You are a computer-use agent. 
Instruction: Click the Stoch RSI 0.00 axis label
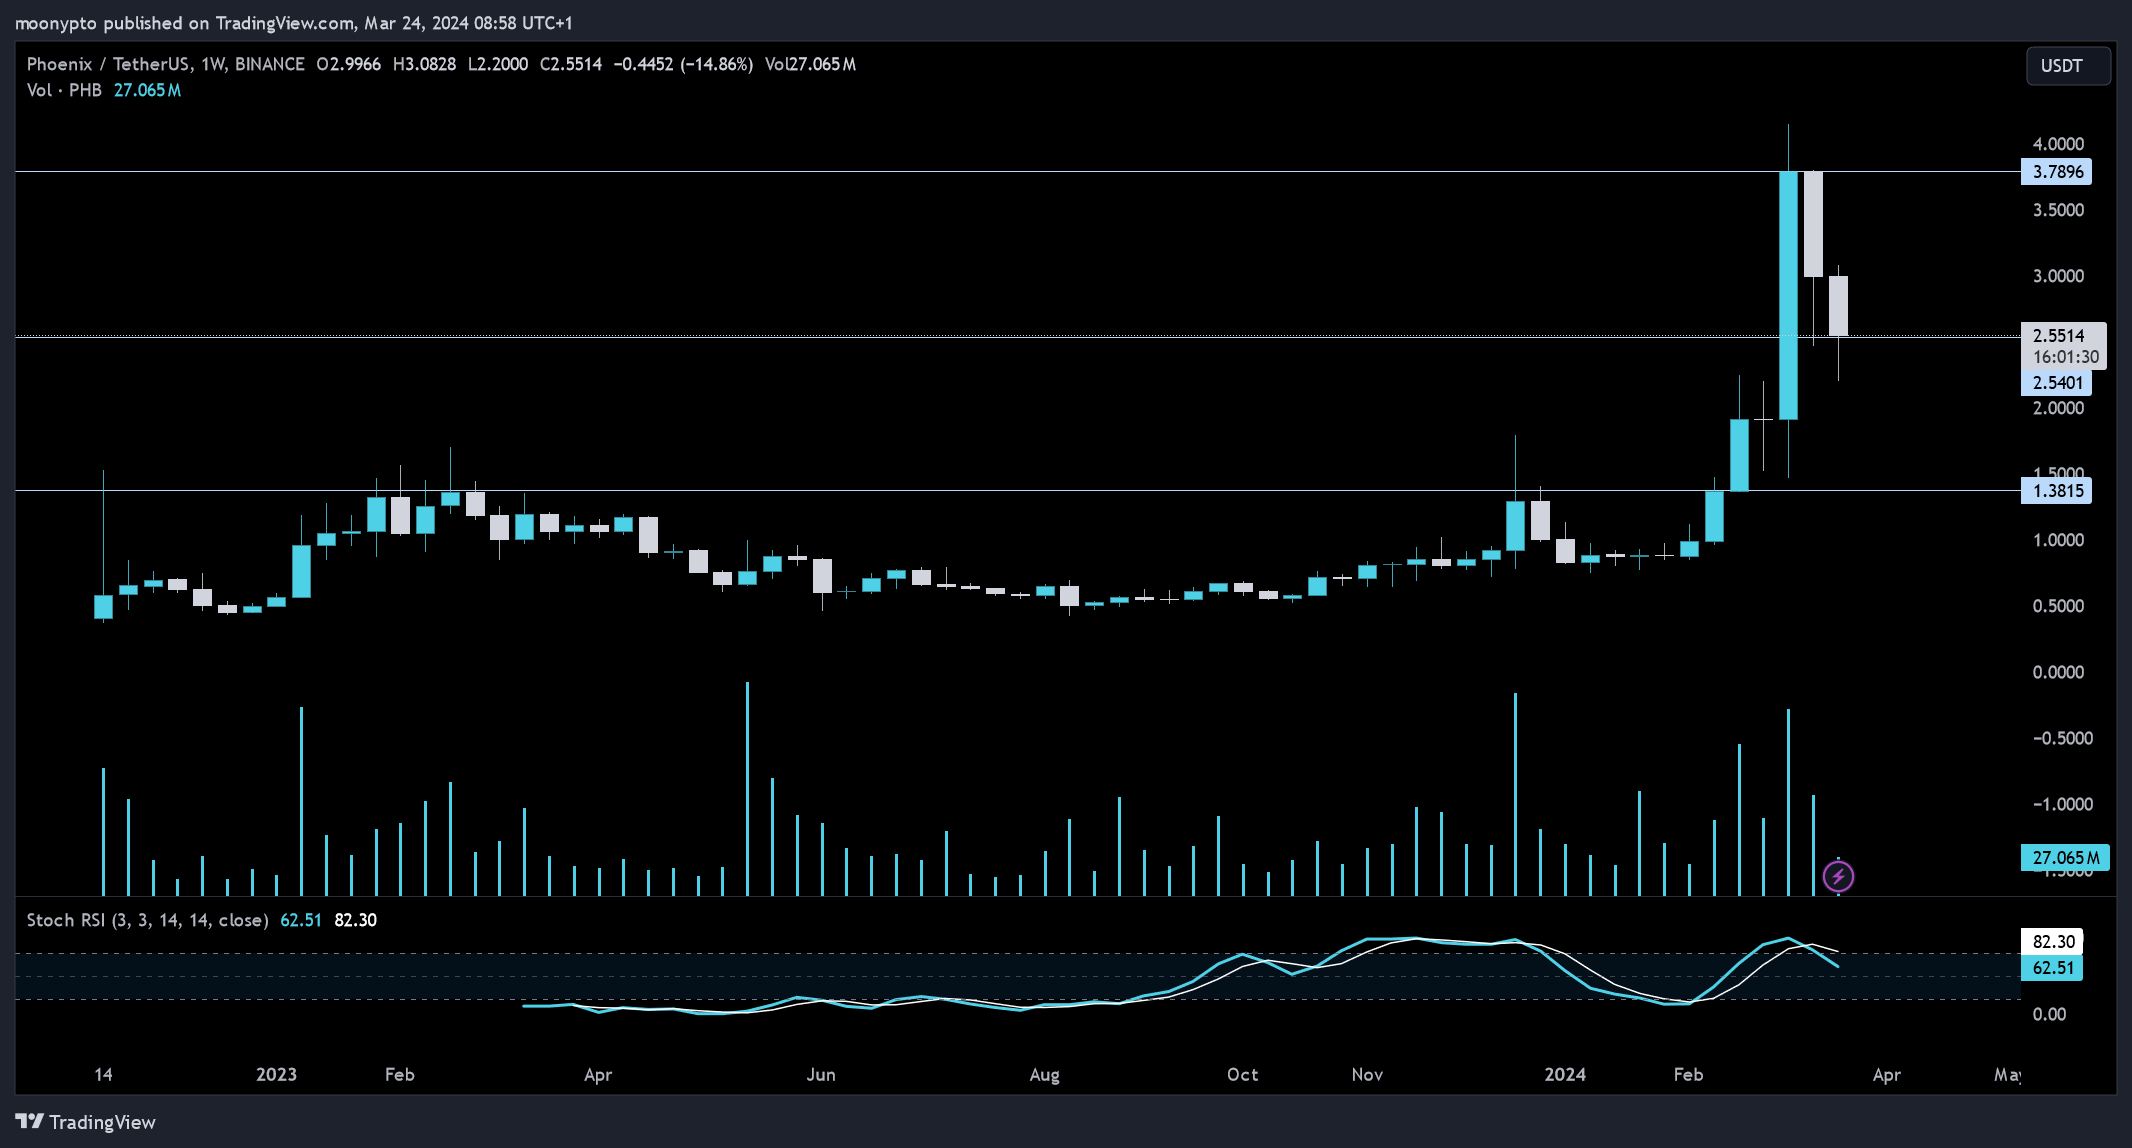point(2049,1014)
